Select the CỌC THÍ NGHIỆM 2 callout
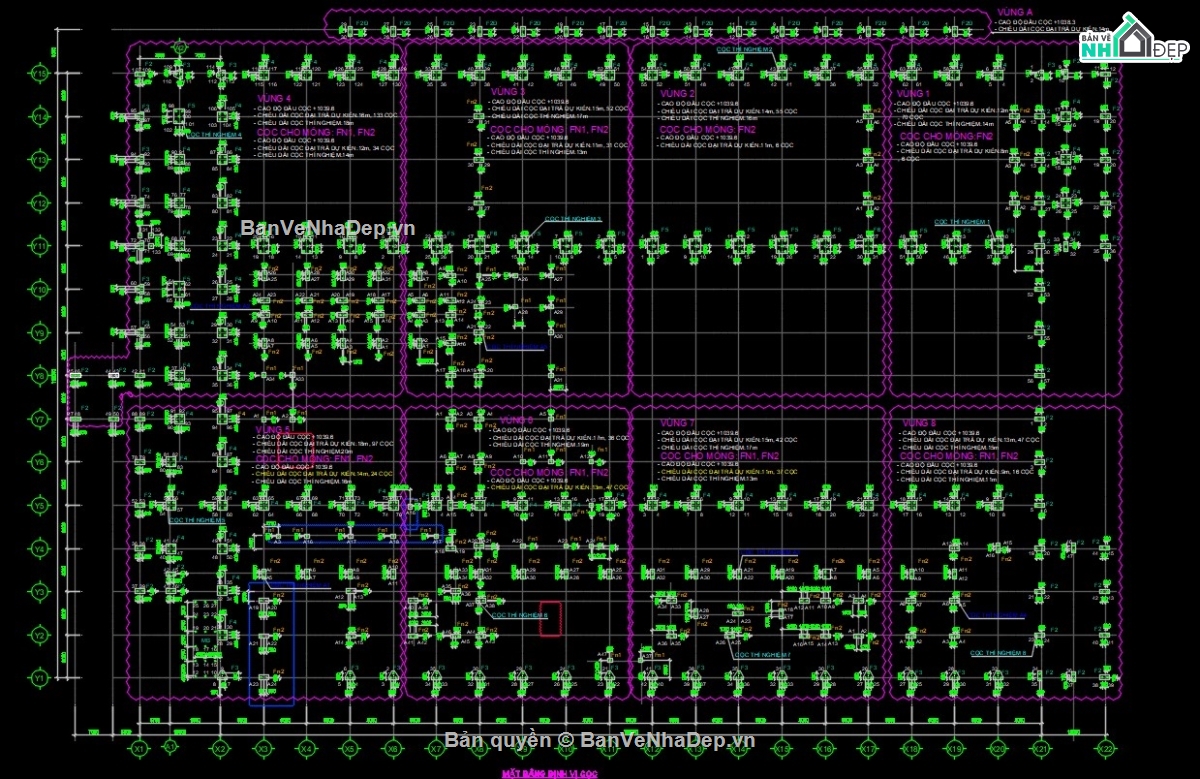The width and height of the screenshot is (1200, 779). 744,48
